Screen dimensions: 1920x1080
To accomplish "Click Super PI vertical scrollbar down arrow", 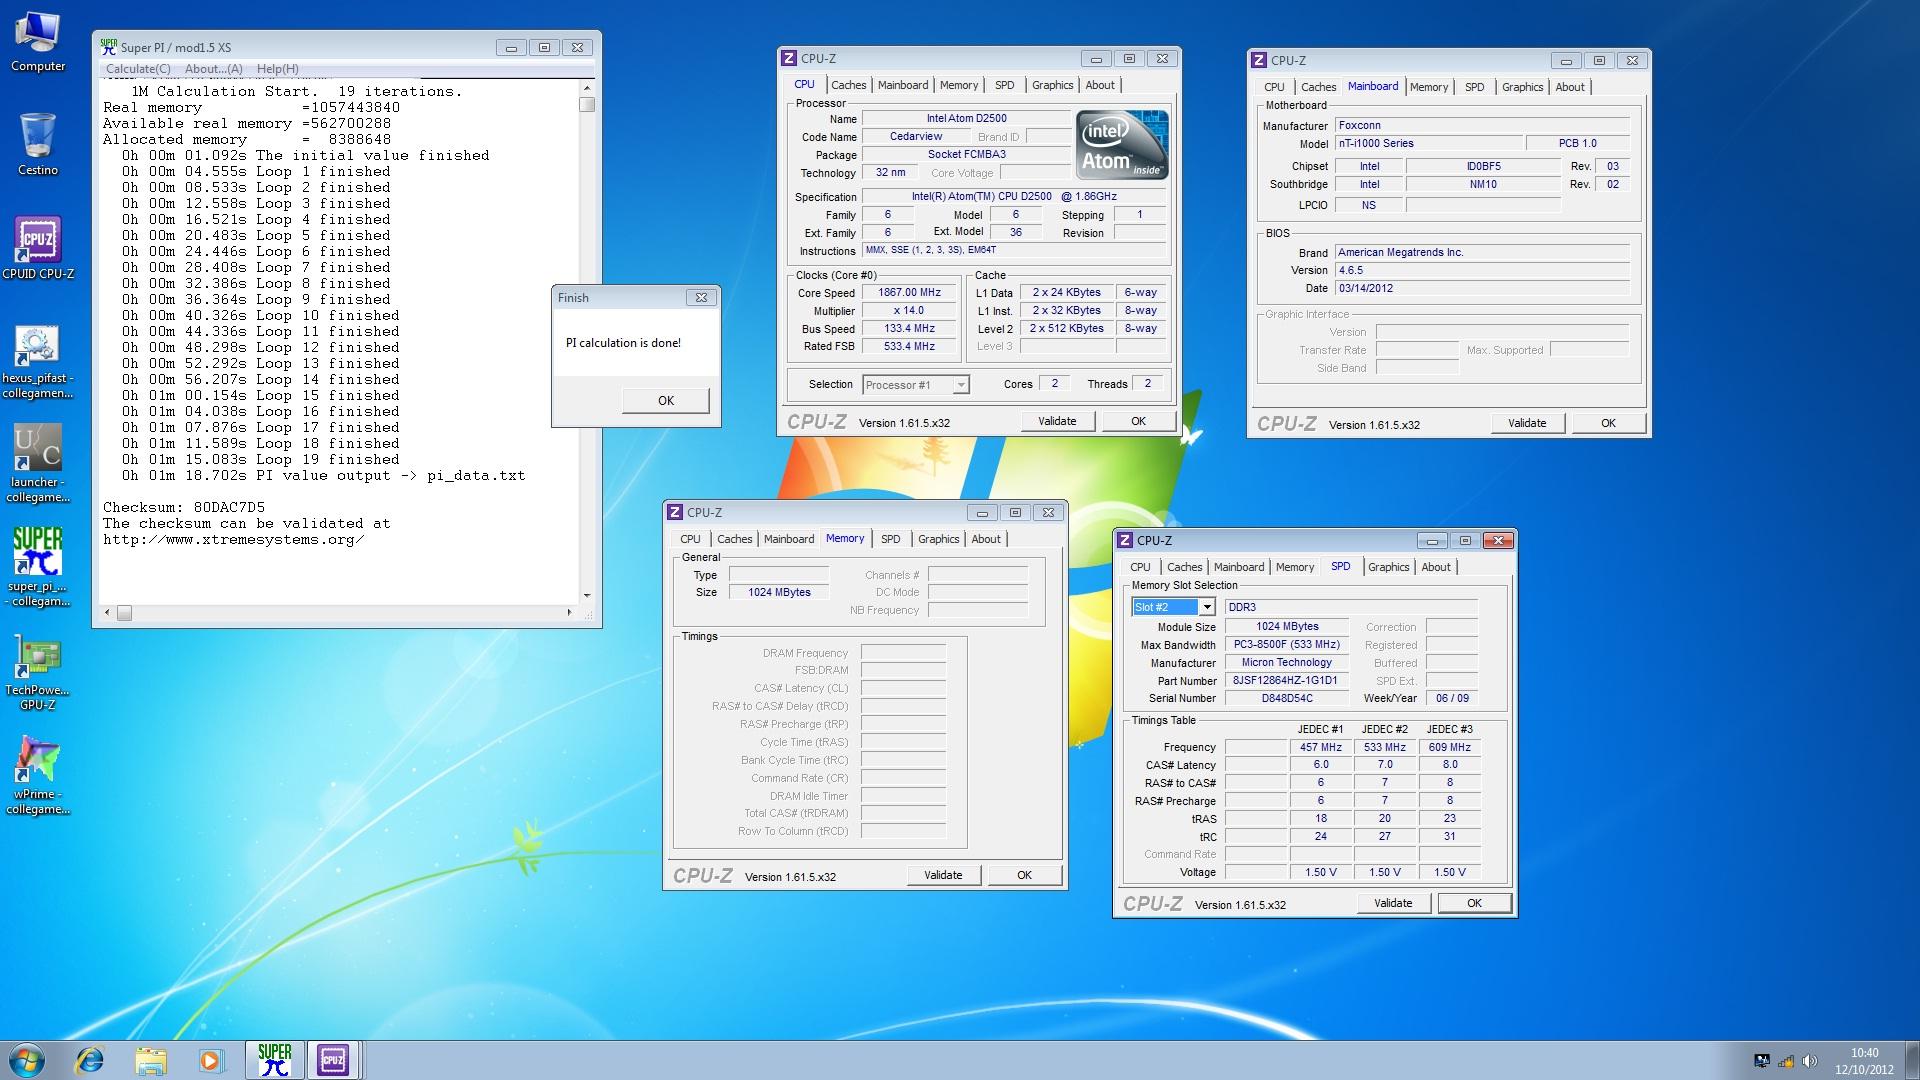I will tap(587, 596).
